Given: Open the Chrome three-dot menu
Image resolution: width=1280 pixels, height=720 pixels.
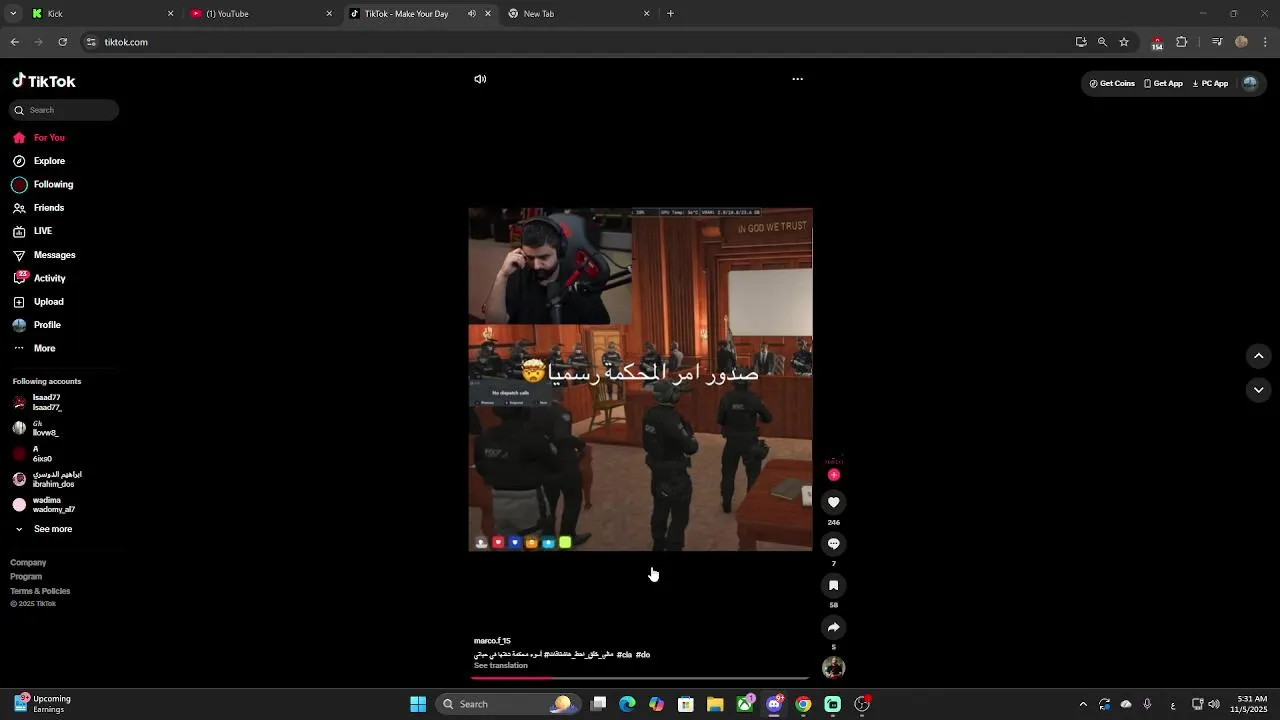Looking at the screenshot, I should pos(1265,42).
